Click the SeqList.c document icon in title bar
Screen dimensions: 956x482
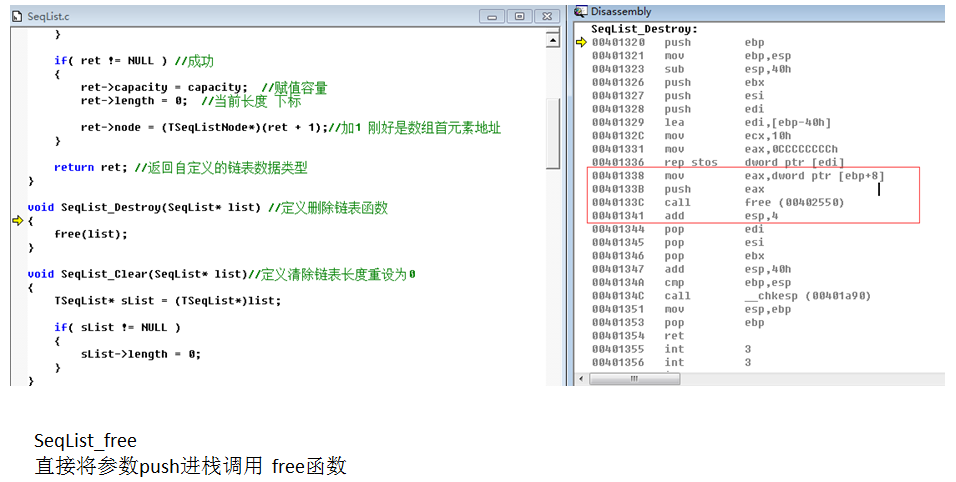18,16
